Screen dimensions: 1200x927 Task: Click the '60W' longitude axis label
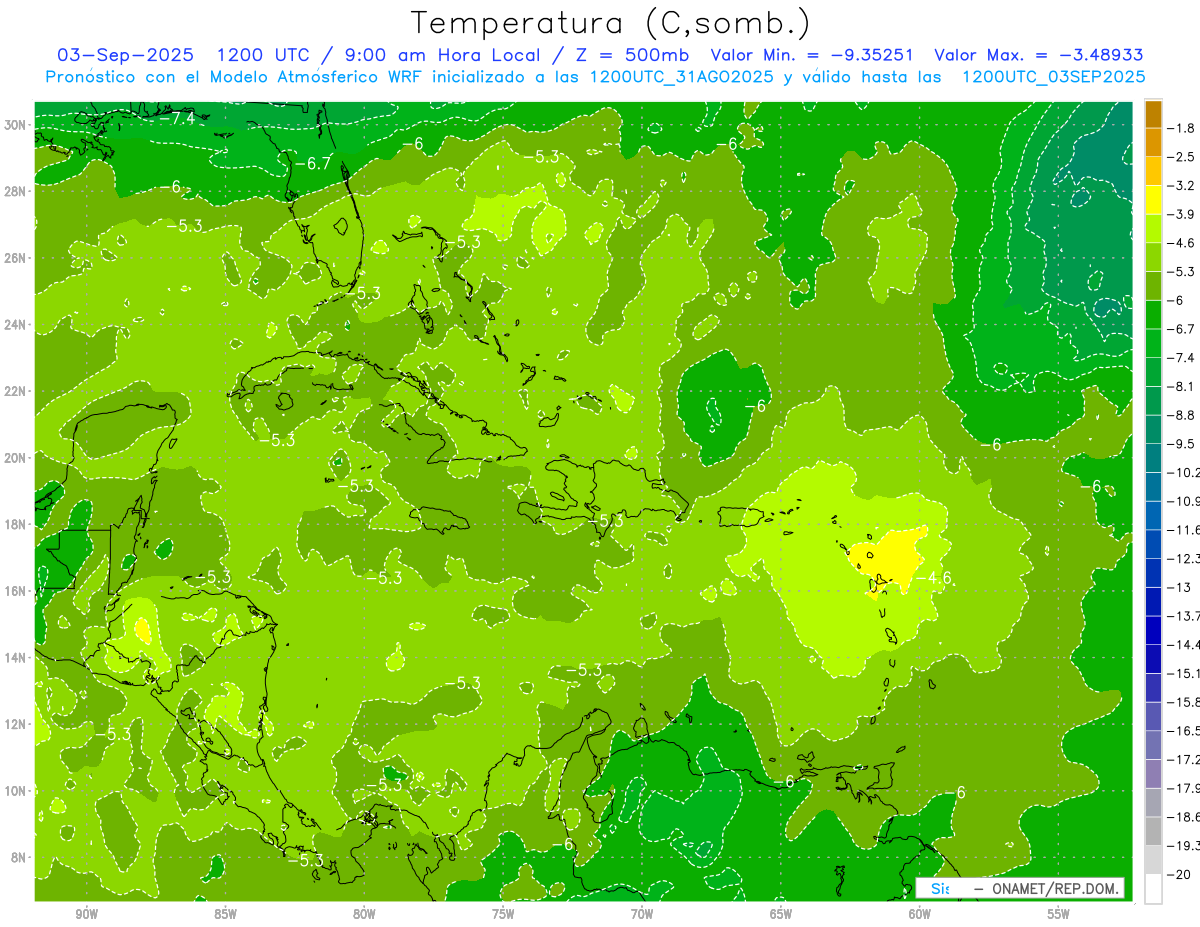coord(920,914)
